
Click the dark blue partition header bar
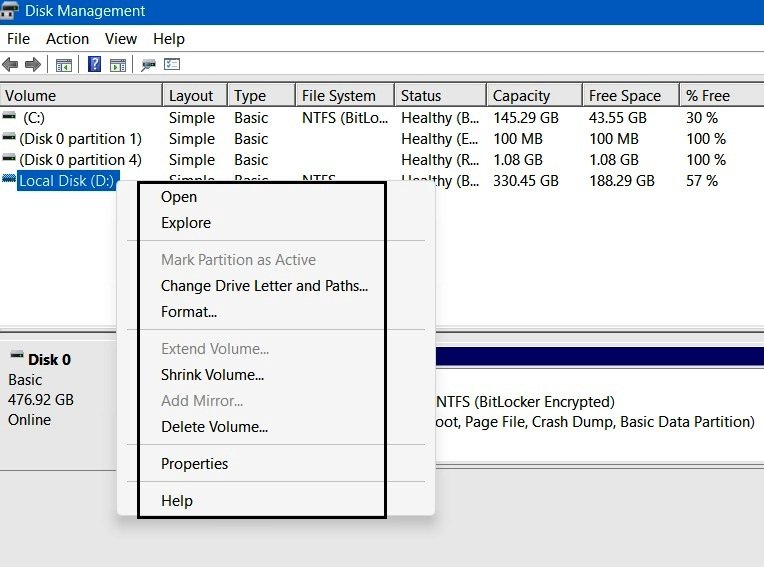(x=600, y=356)
